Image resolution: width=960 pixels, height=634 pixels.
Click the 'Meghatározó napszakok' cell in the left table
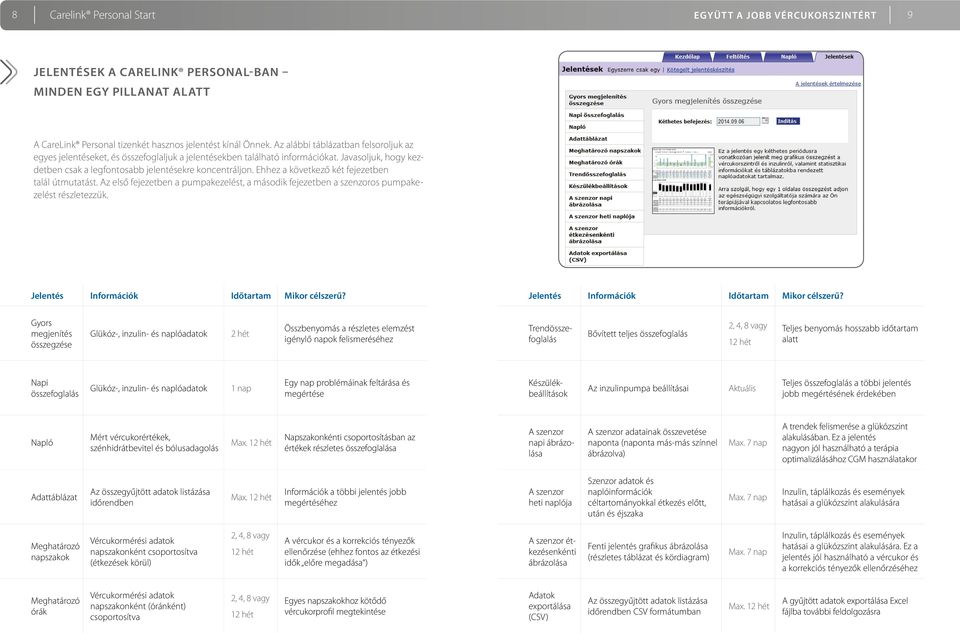click(55, 551)
